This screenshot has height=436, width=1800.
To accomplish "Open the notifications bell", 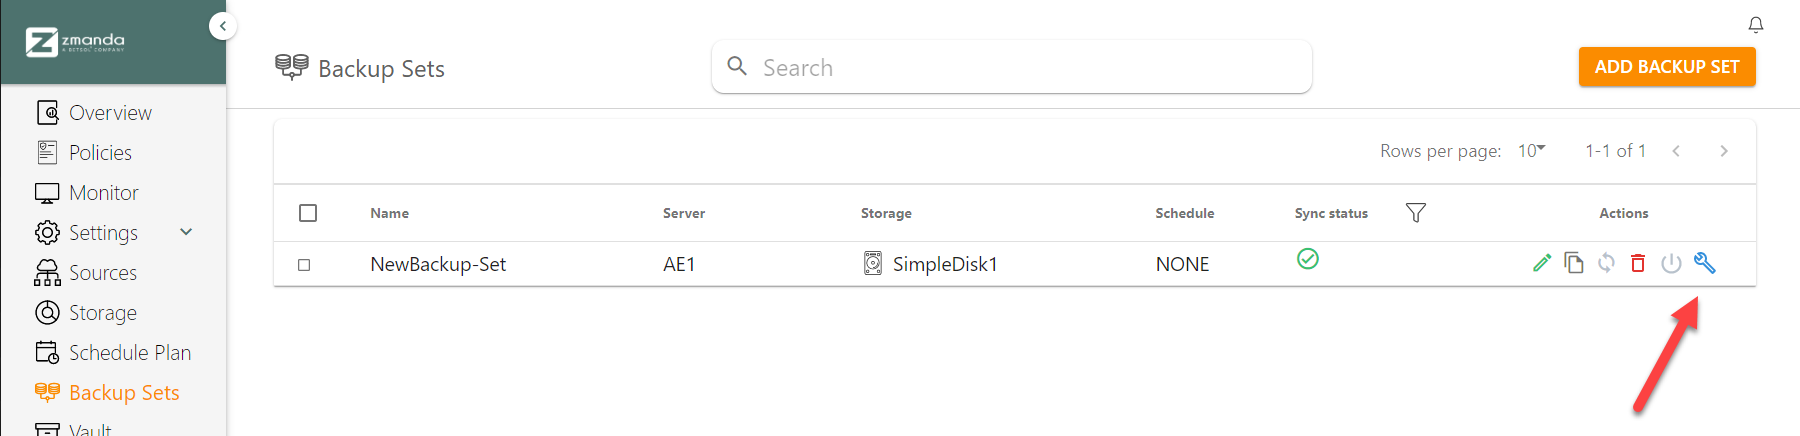I will tap(1756, 25).
